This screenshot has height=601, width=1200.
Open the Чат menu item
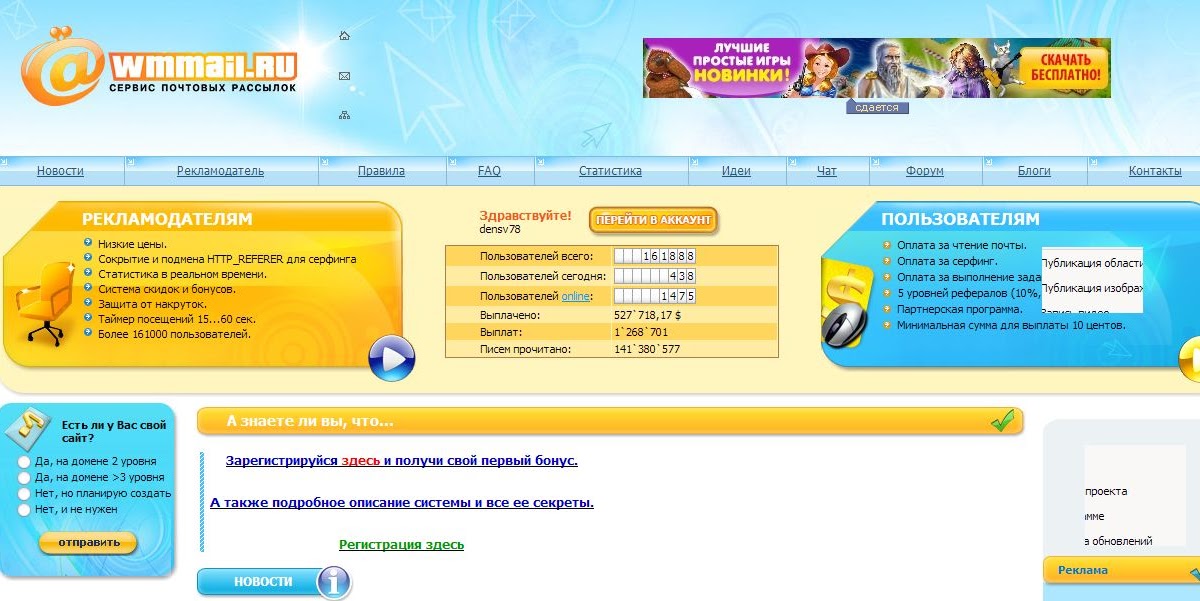point(826,171)
